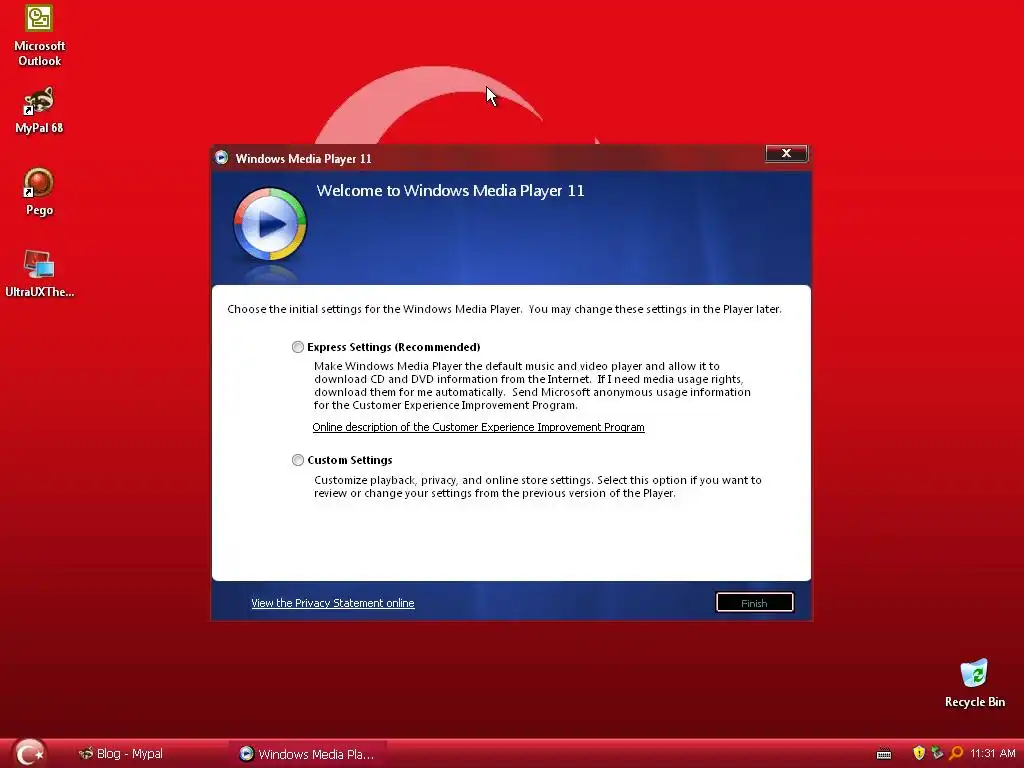Click the yellow security shield tray icon
Screen dimensions: 1024x768
click(x=919, y=753)
